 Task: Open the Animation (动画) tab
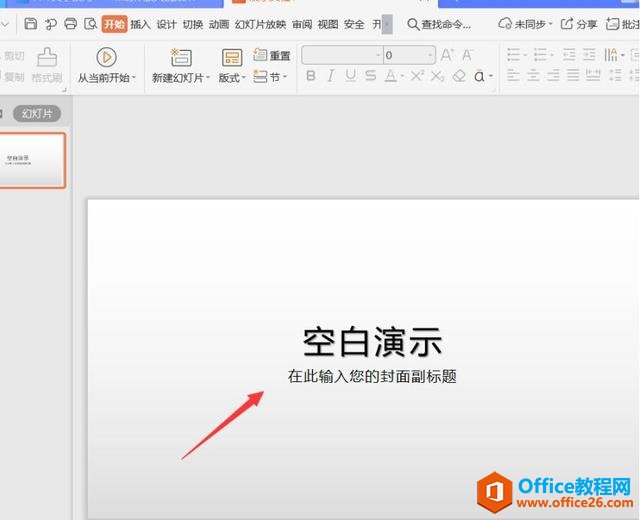[x=219, y=24]
